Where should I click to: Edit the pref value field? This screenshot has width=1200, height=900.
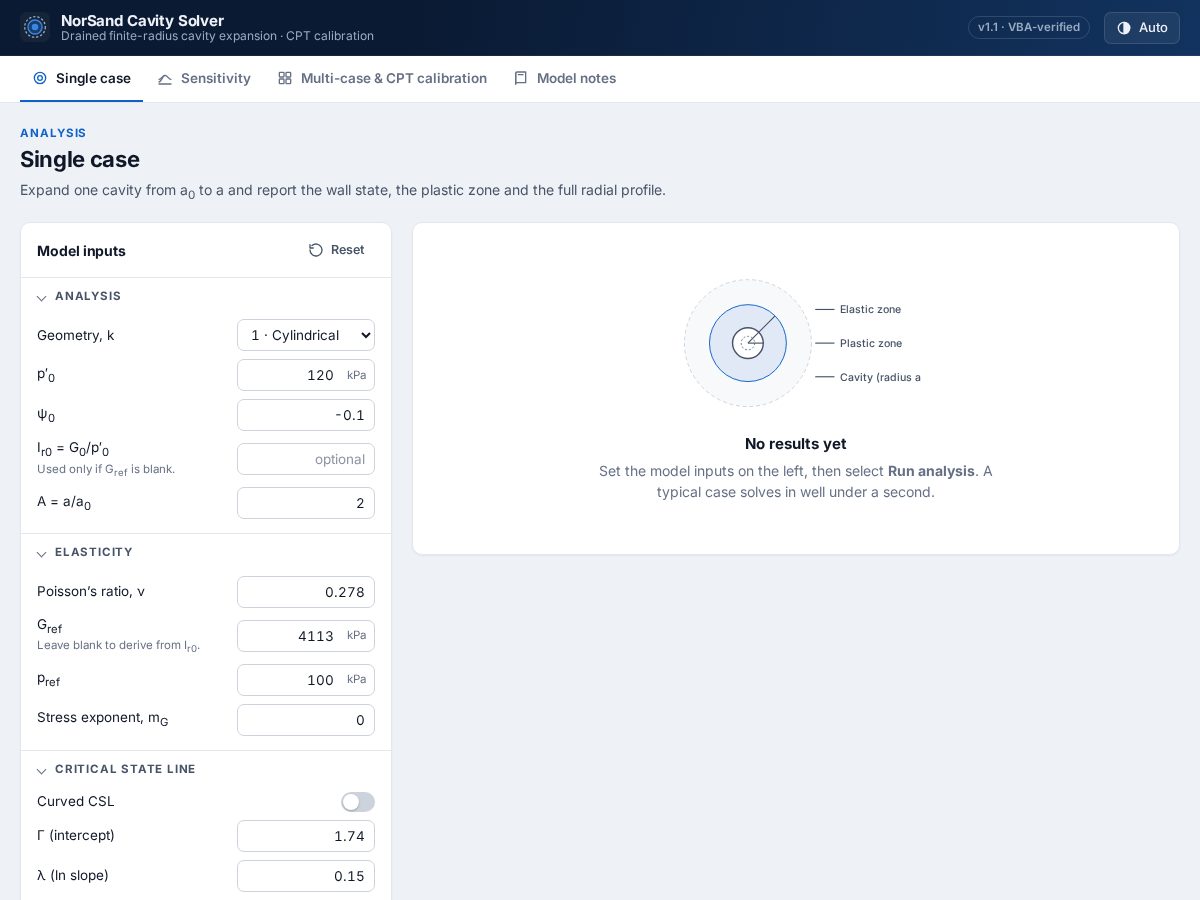coord(306,680)
